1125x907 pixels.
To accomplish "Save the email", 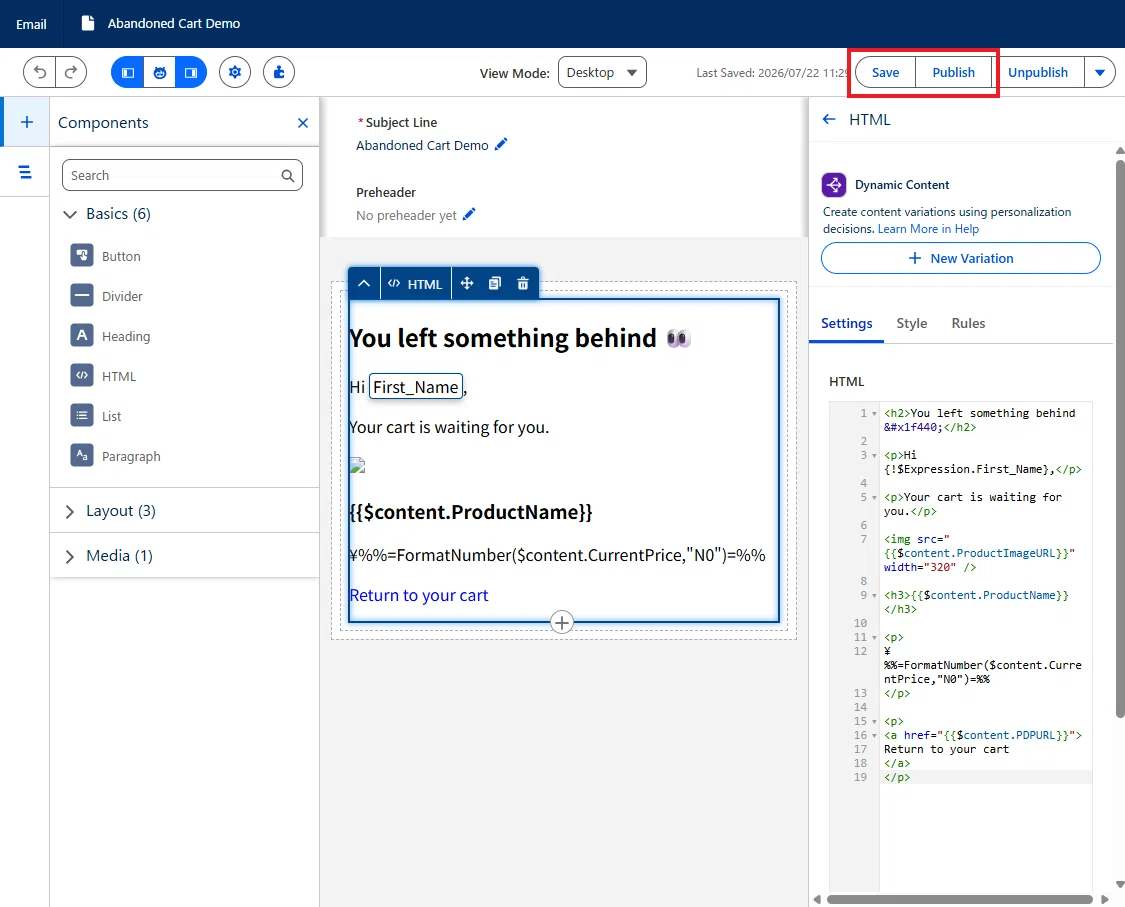I will [885, 72].
